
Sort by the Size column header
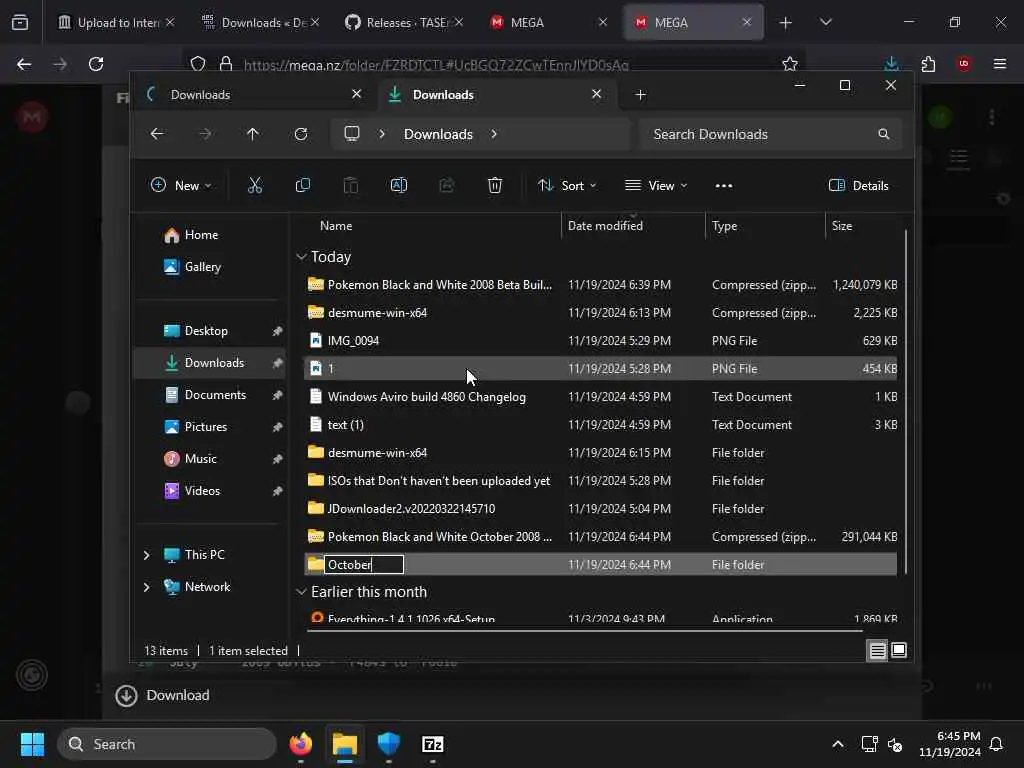[842, 226]
